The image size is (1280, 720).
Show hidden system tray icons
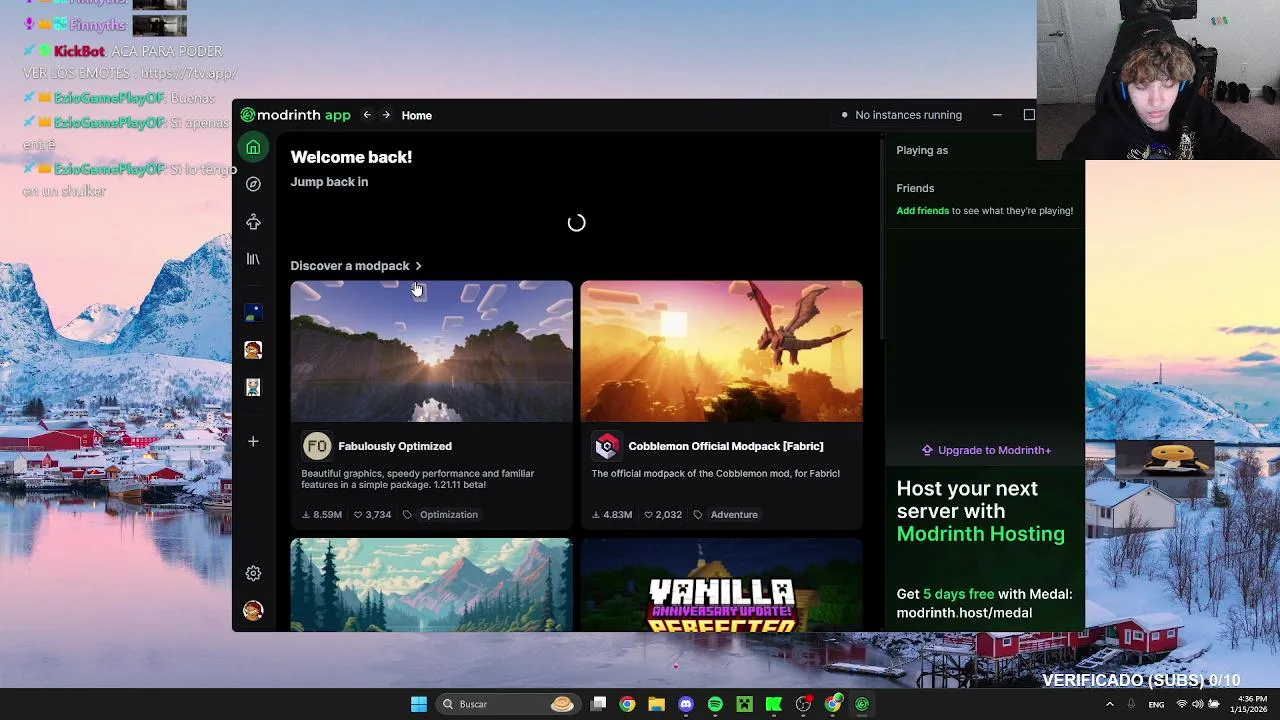(x=1109, y=704)
